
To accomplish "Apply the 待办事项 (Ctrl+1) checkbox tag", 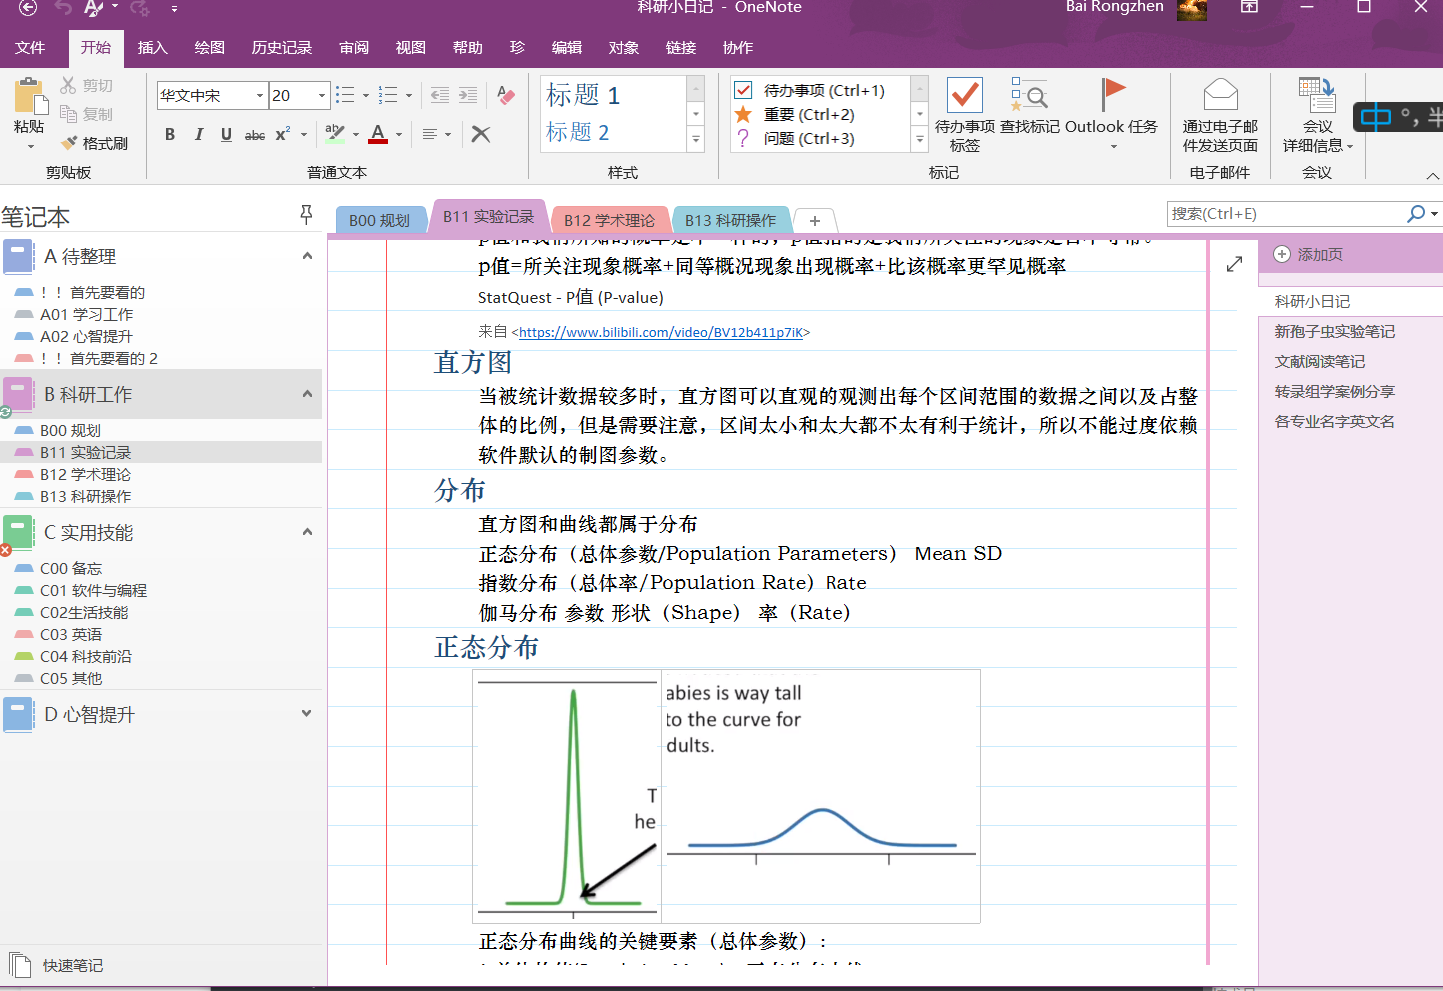I will (x=810, y=90).
